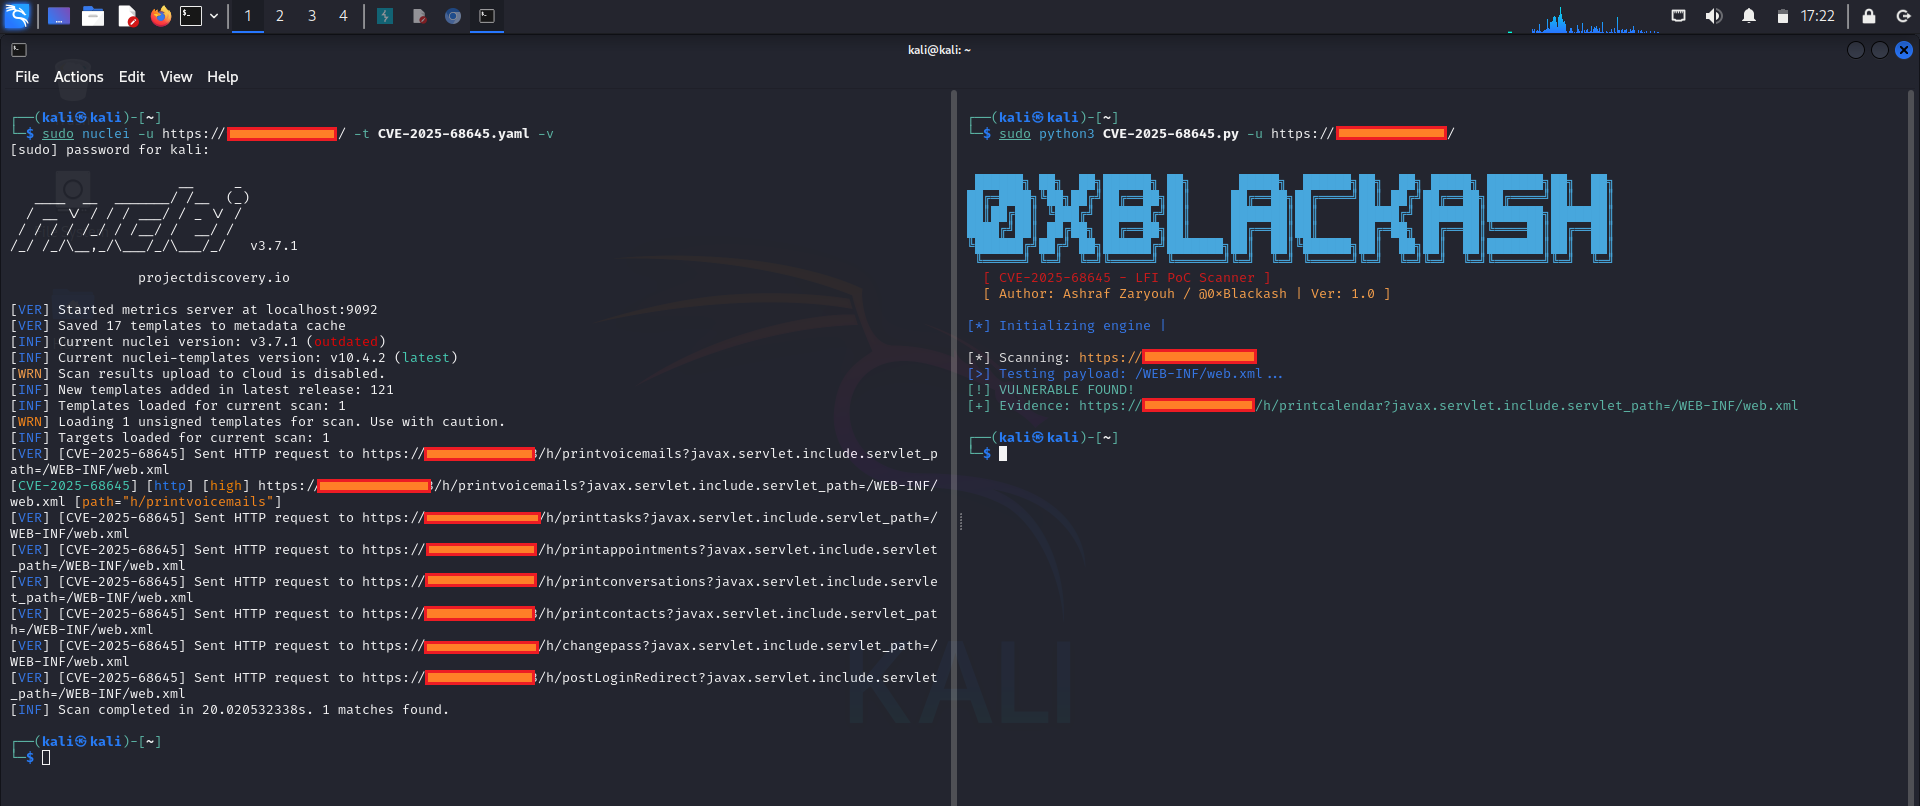Select the document editor taskbar window
This screenshot has width=1920, height=806.
point(419,16)
